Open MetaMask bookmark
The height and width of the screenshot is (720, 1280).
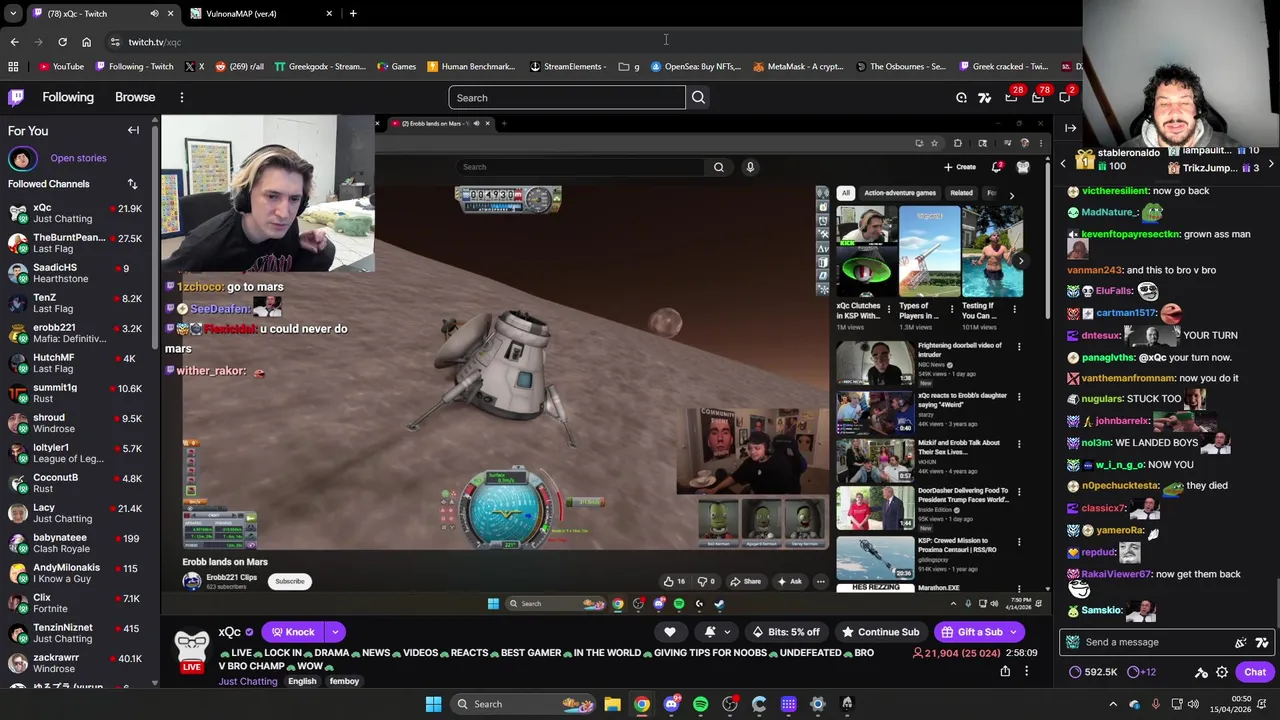[798, 66]
